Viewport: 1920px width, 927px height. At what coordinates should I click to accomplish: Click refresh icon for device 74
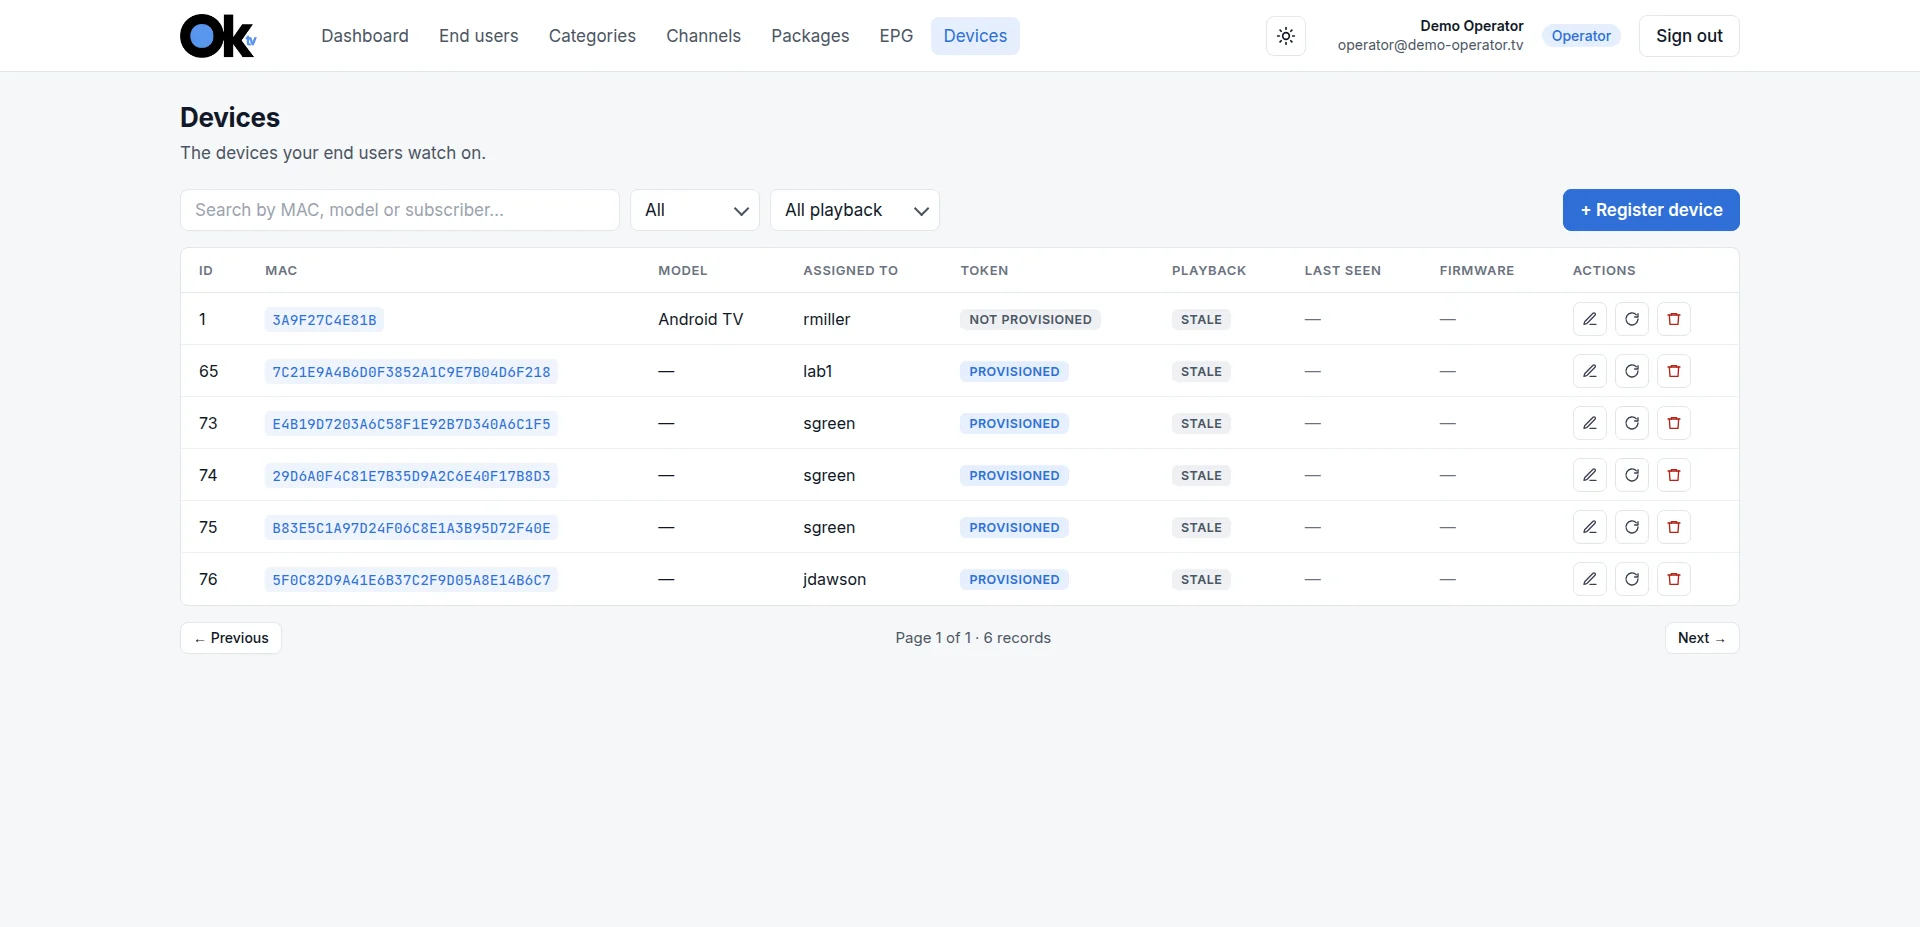tap(1632, 475)
